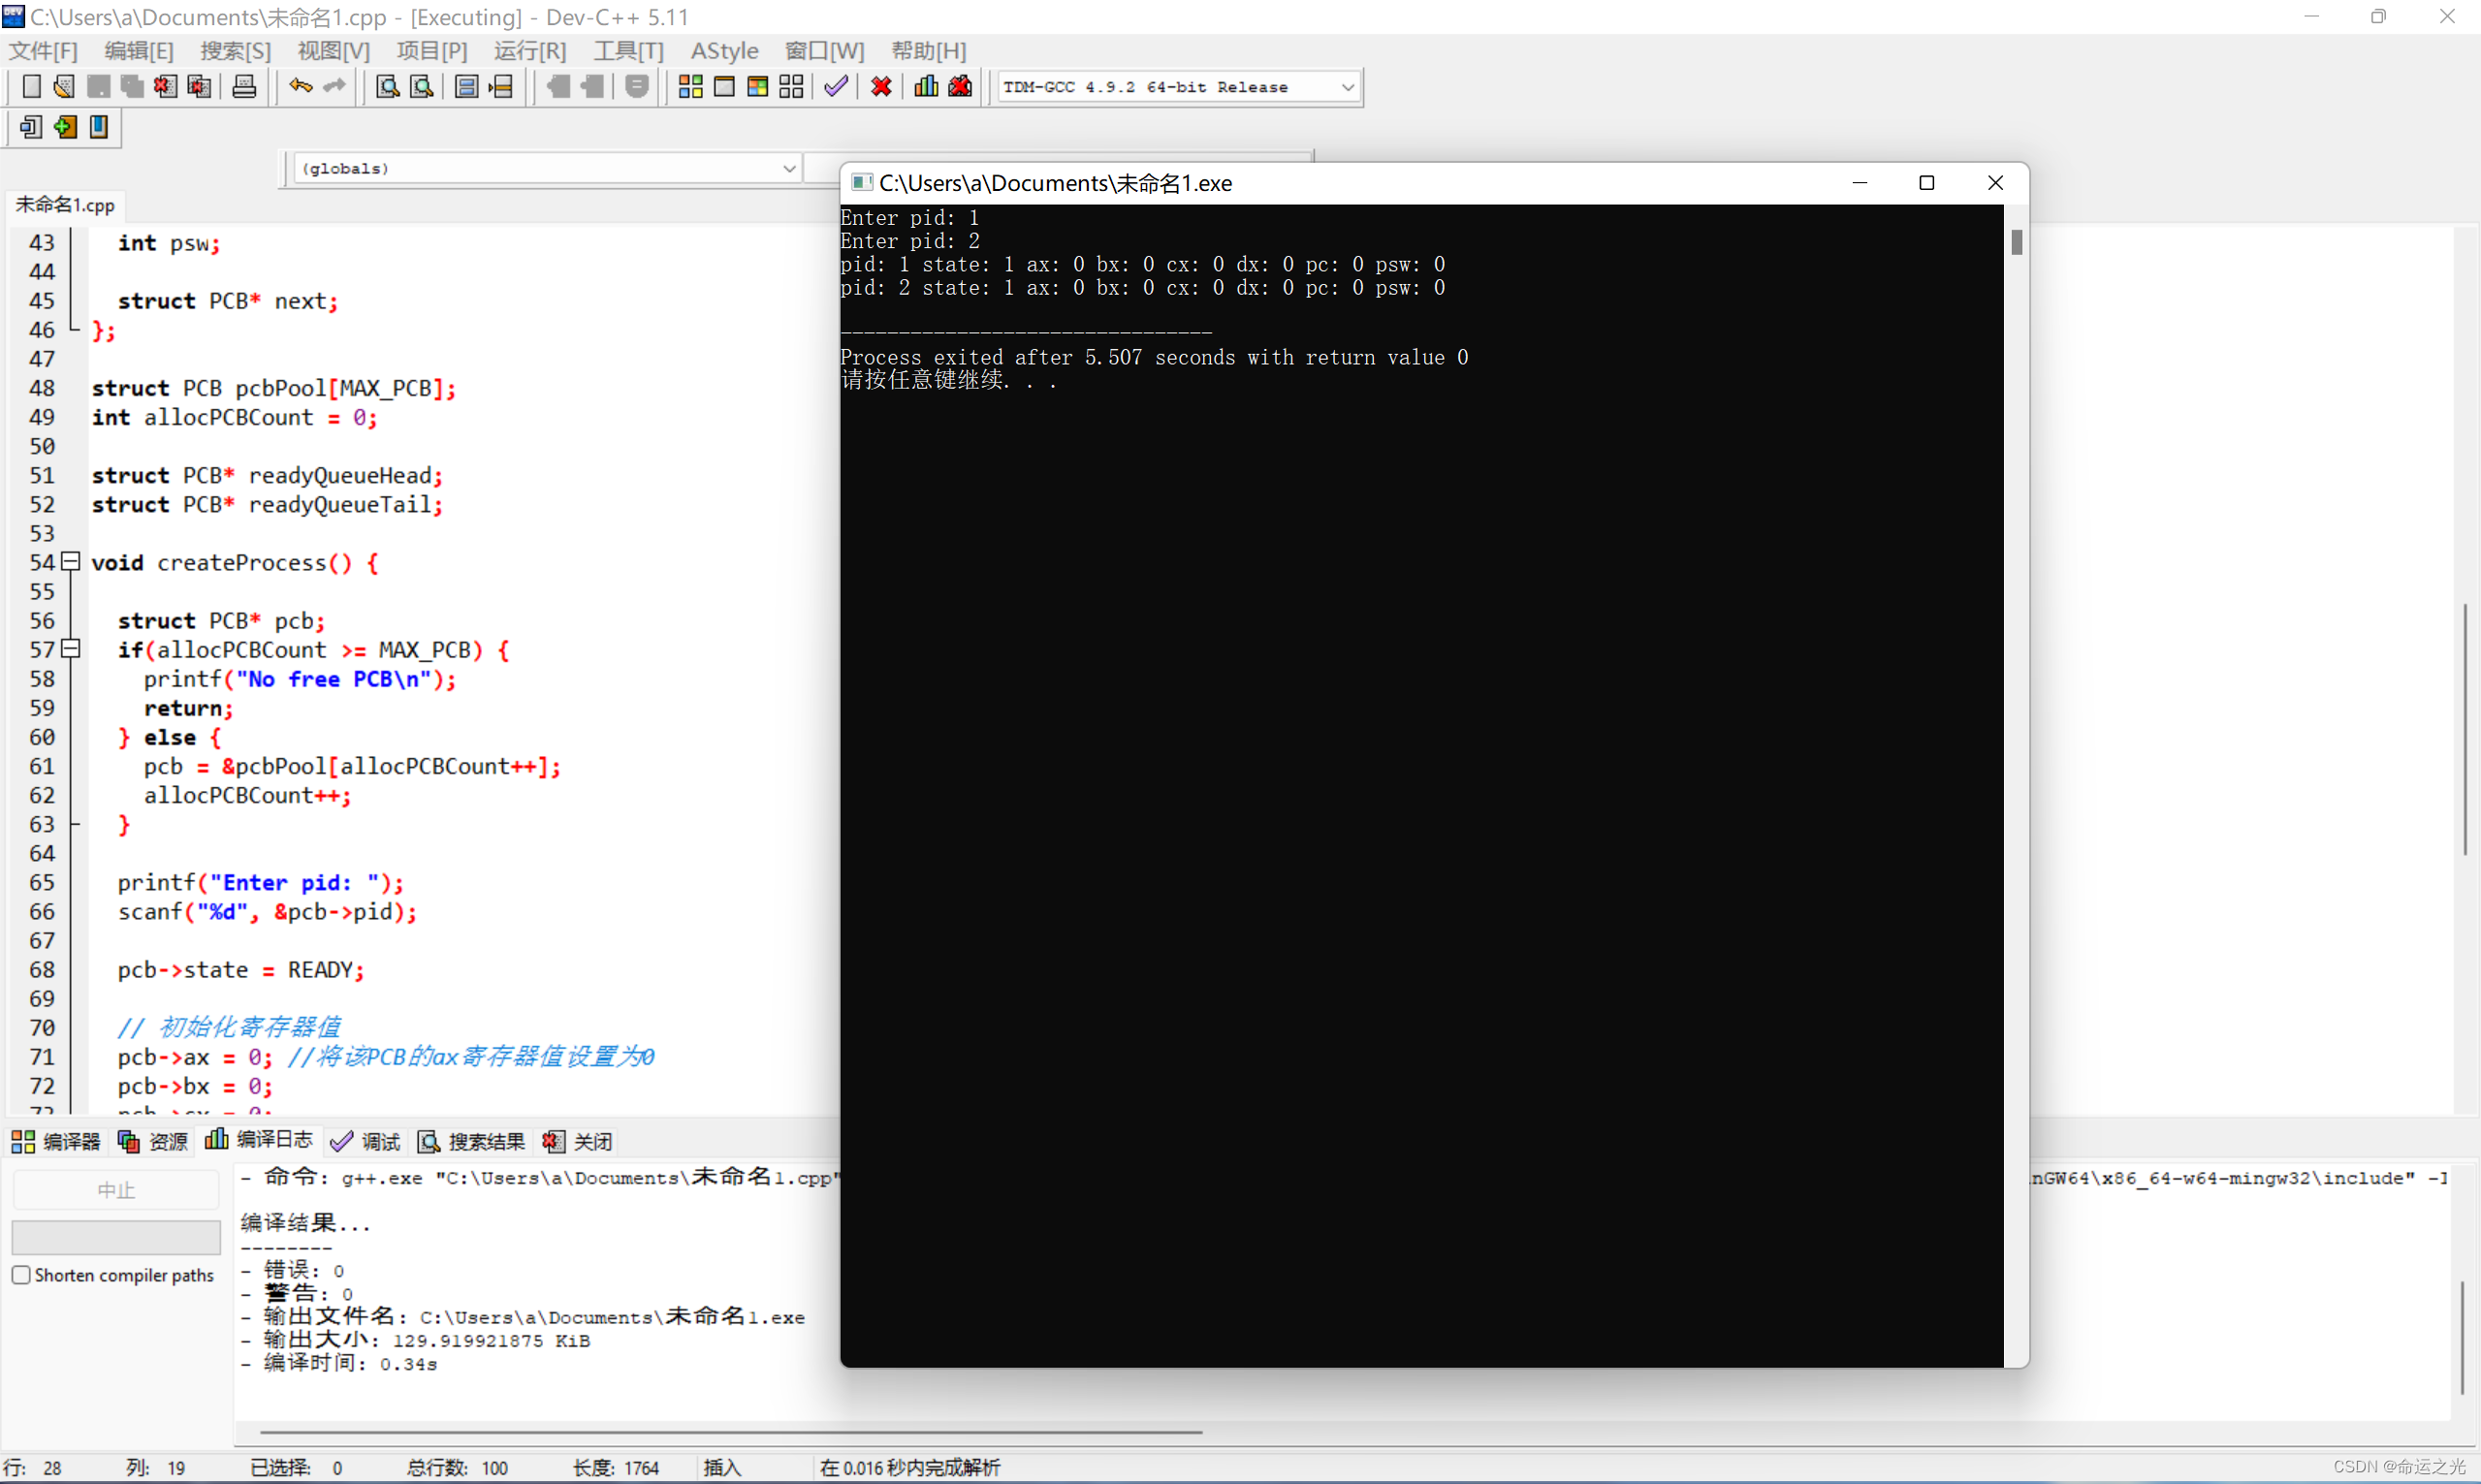Collapse the createProcess fold on line 54
The width and height of the screenshot is (2481, 1484).
tap(71, 562)
